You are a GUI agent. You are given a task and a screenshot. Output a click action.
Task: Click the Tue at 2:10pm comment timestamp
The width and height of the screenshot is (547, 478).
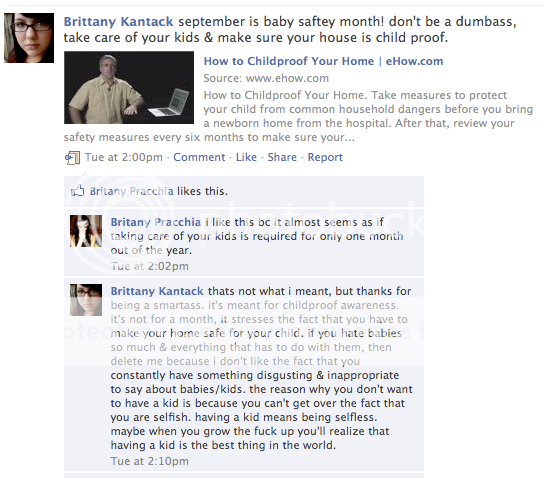tap(150, 461)
